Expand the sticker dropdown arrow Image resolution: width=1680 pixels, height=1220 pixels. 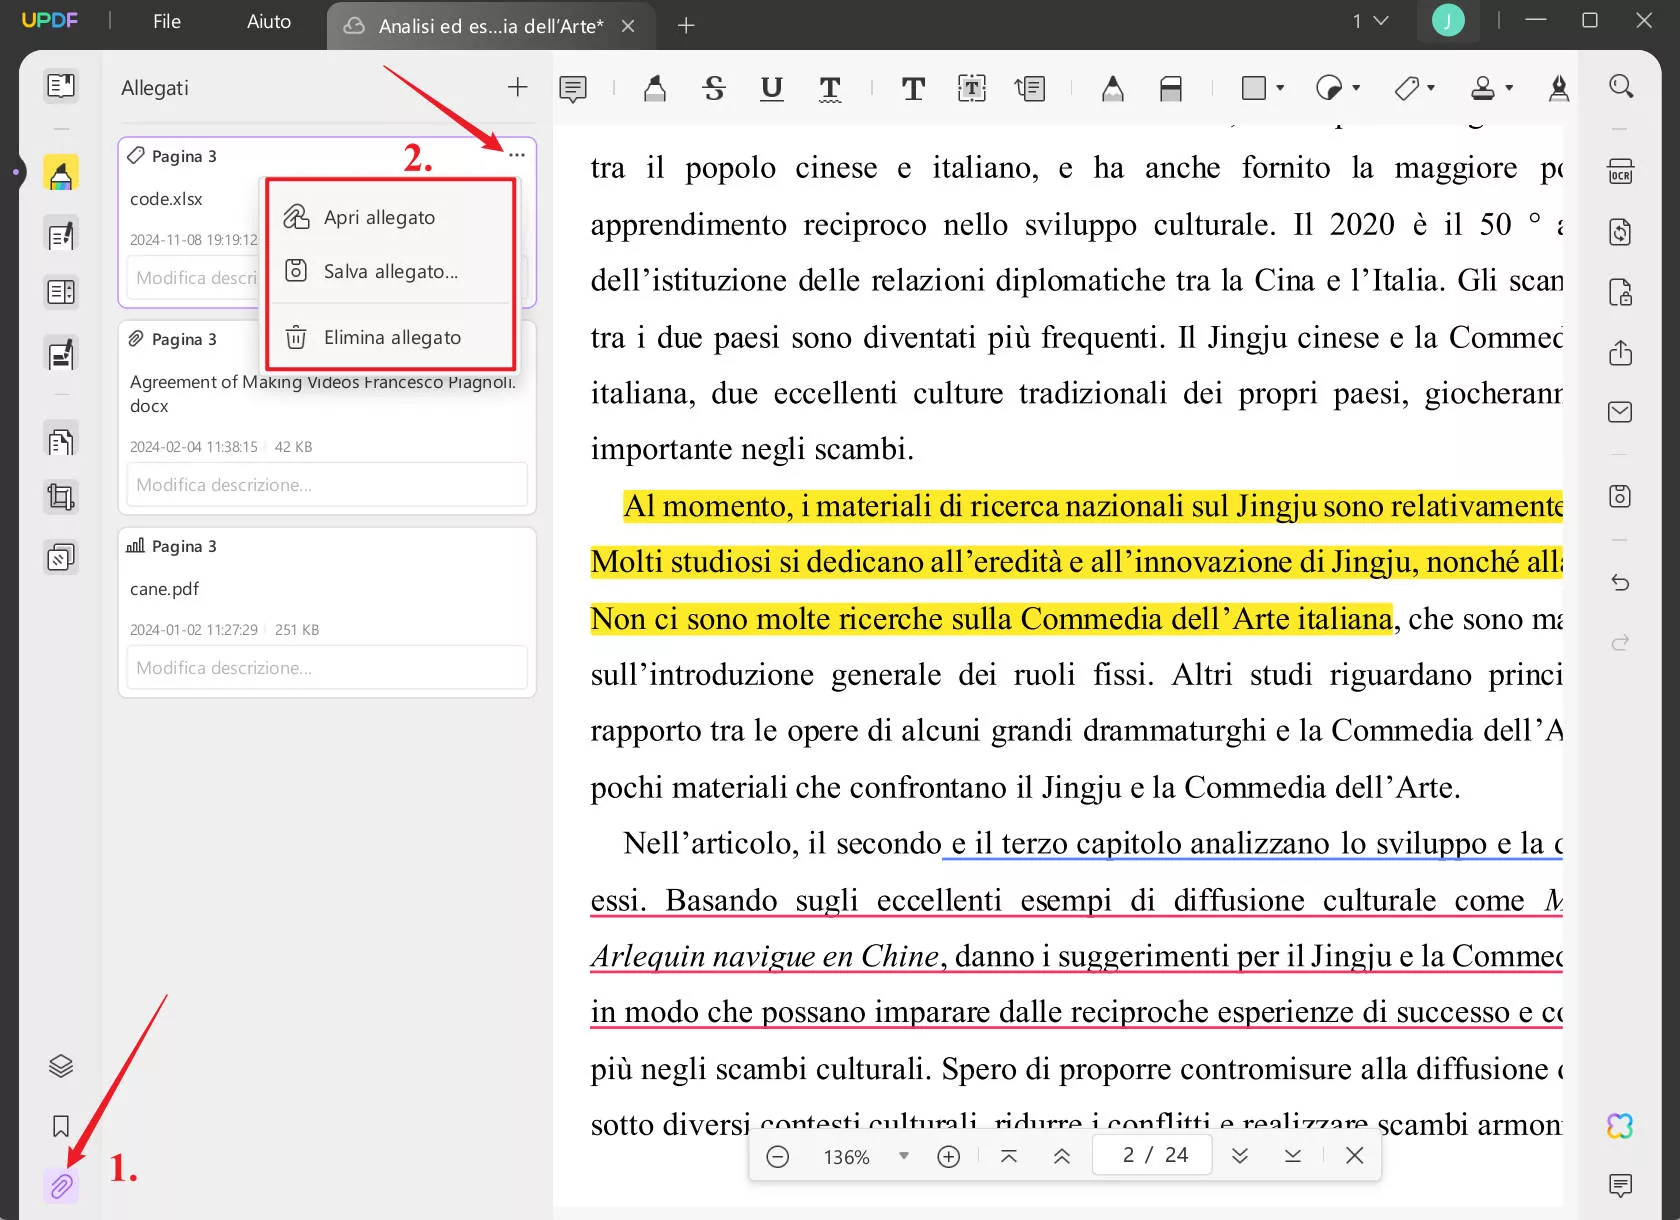(x=1356, y=88)
